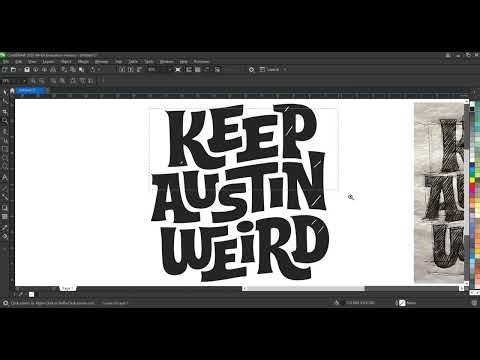Open the Bitmaps menu
Image resolution: width=480 pixels, height=360 pixels.
[102, 62]
